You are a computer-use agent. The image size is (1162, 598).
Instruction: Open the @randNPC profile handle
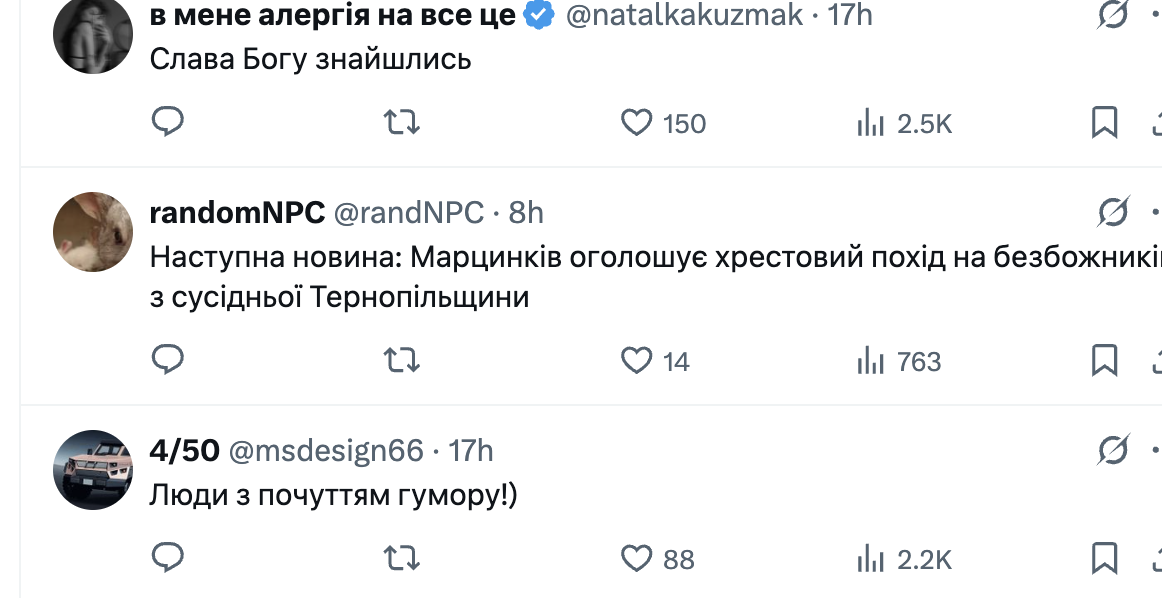pos(407,213)
